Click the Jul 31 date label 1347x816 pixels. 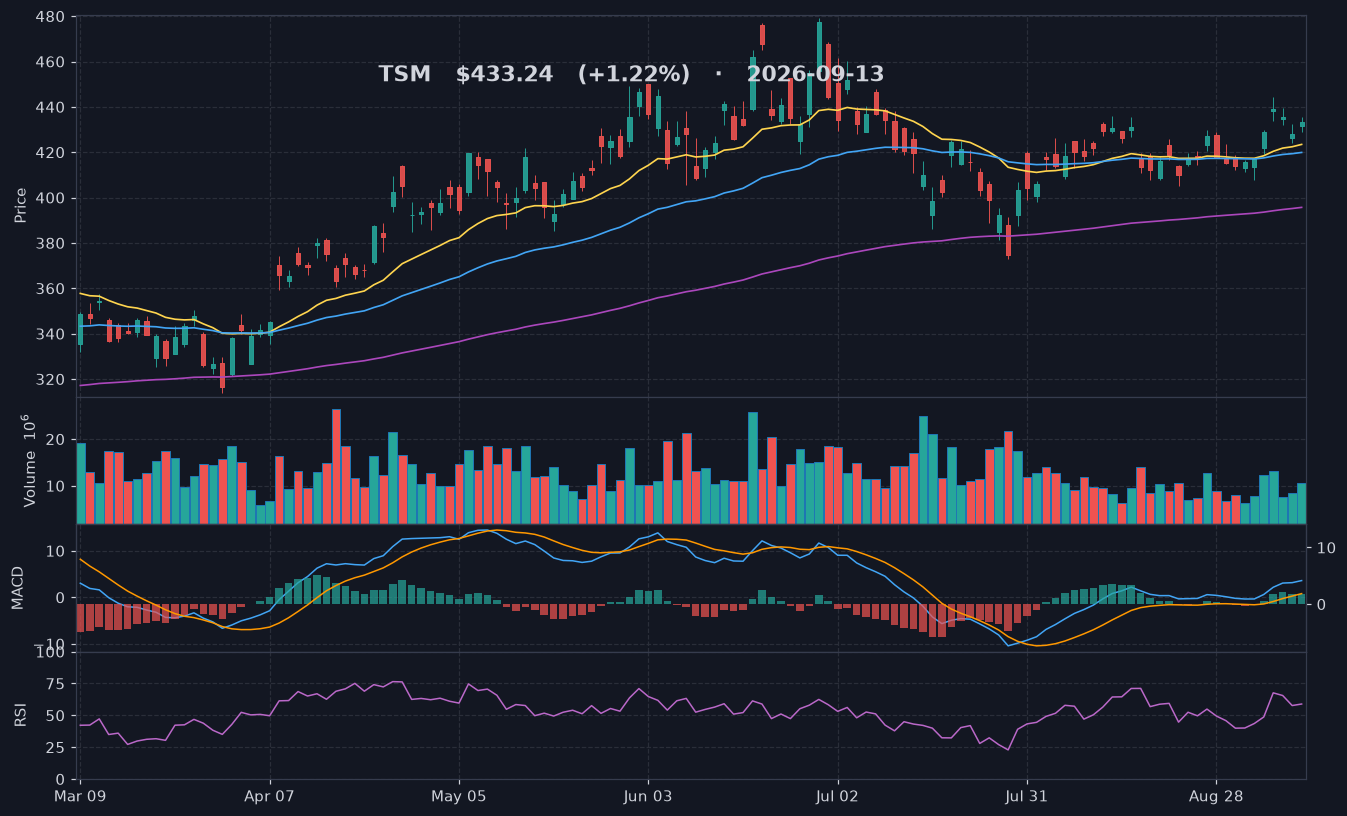1026,797
